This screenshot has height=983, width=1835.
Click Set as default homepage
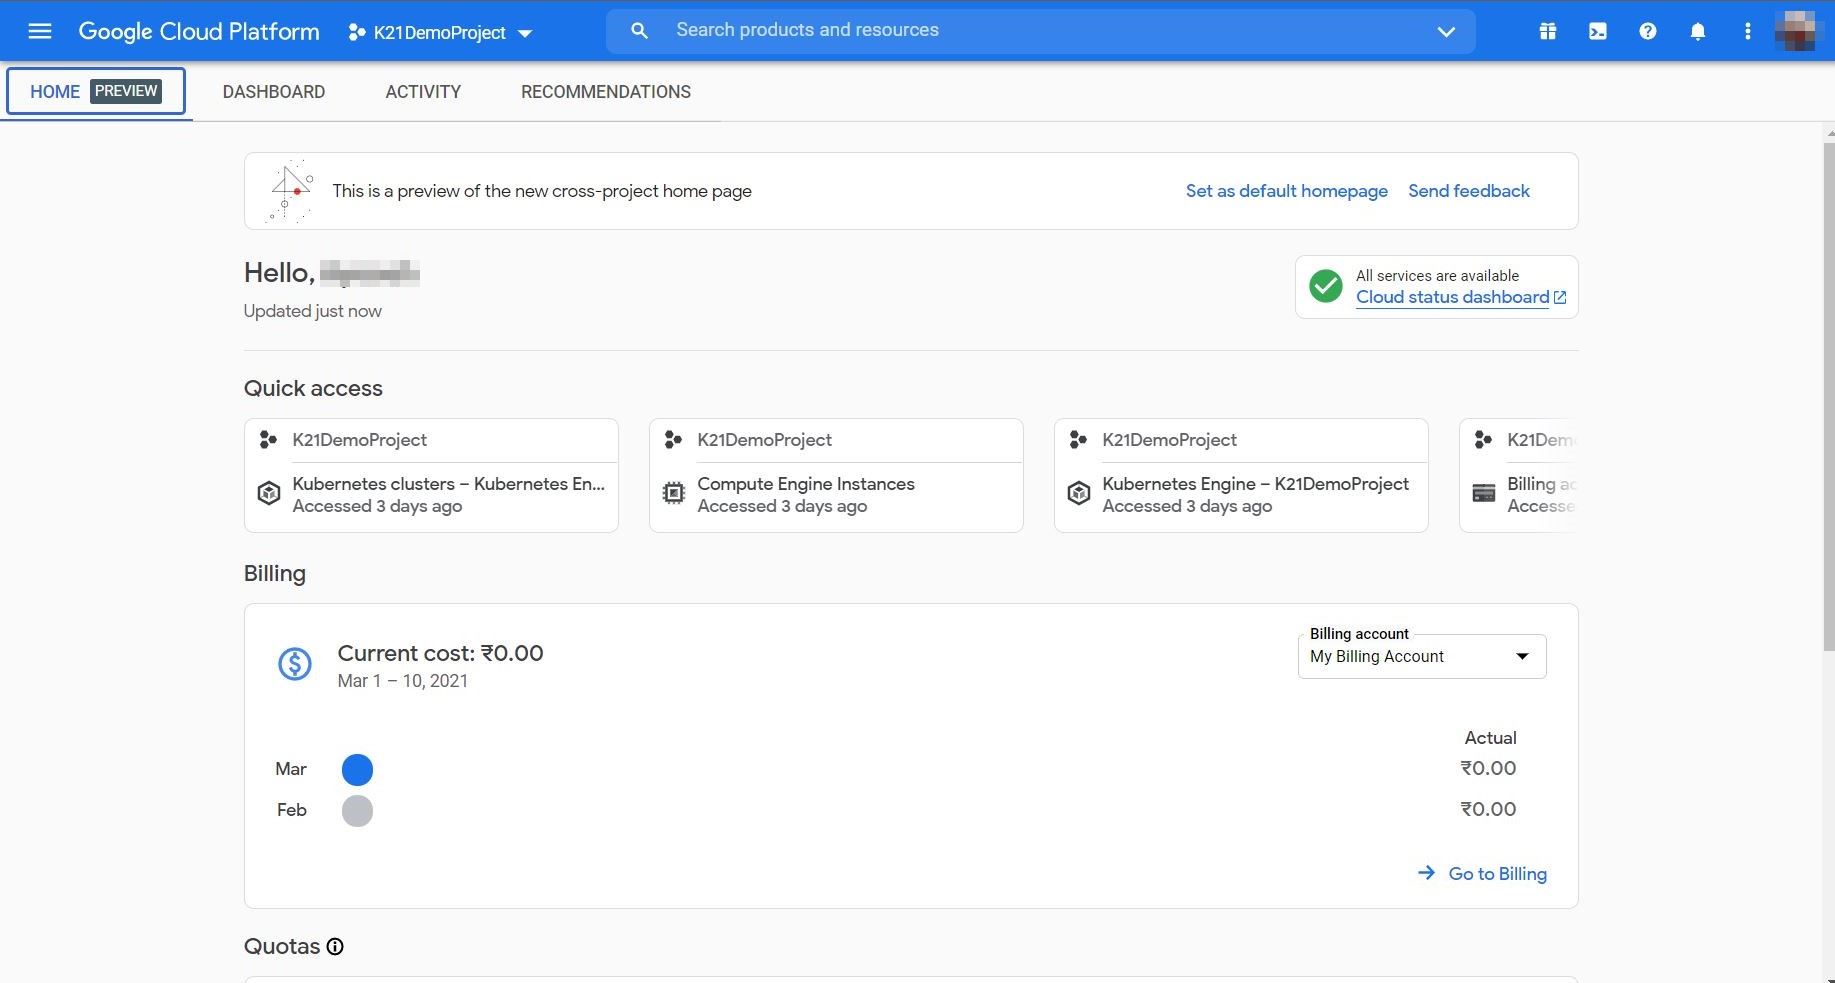pos(1286,190)
